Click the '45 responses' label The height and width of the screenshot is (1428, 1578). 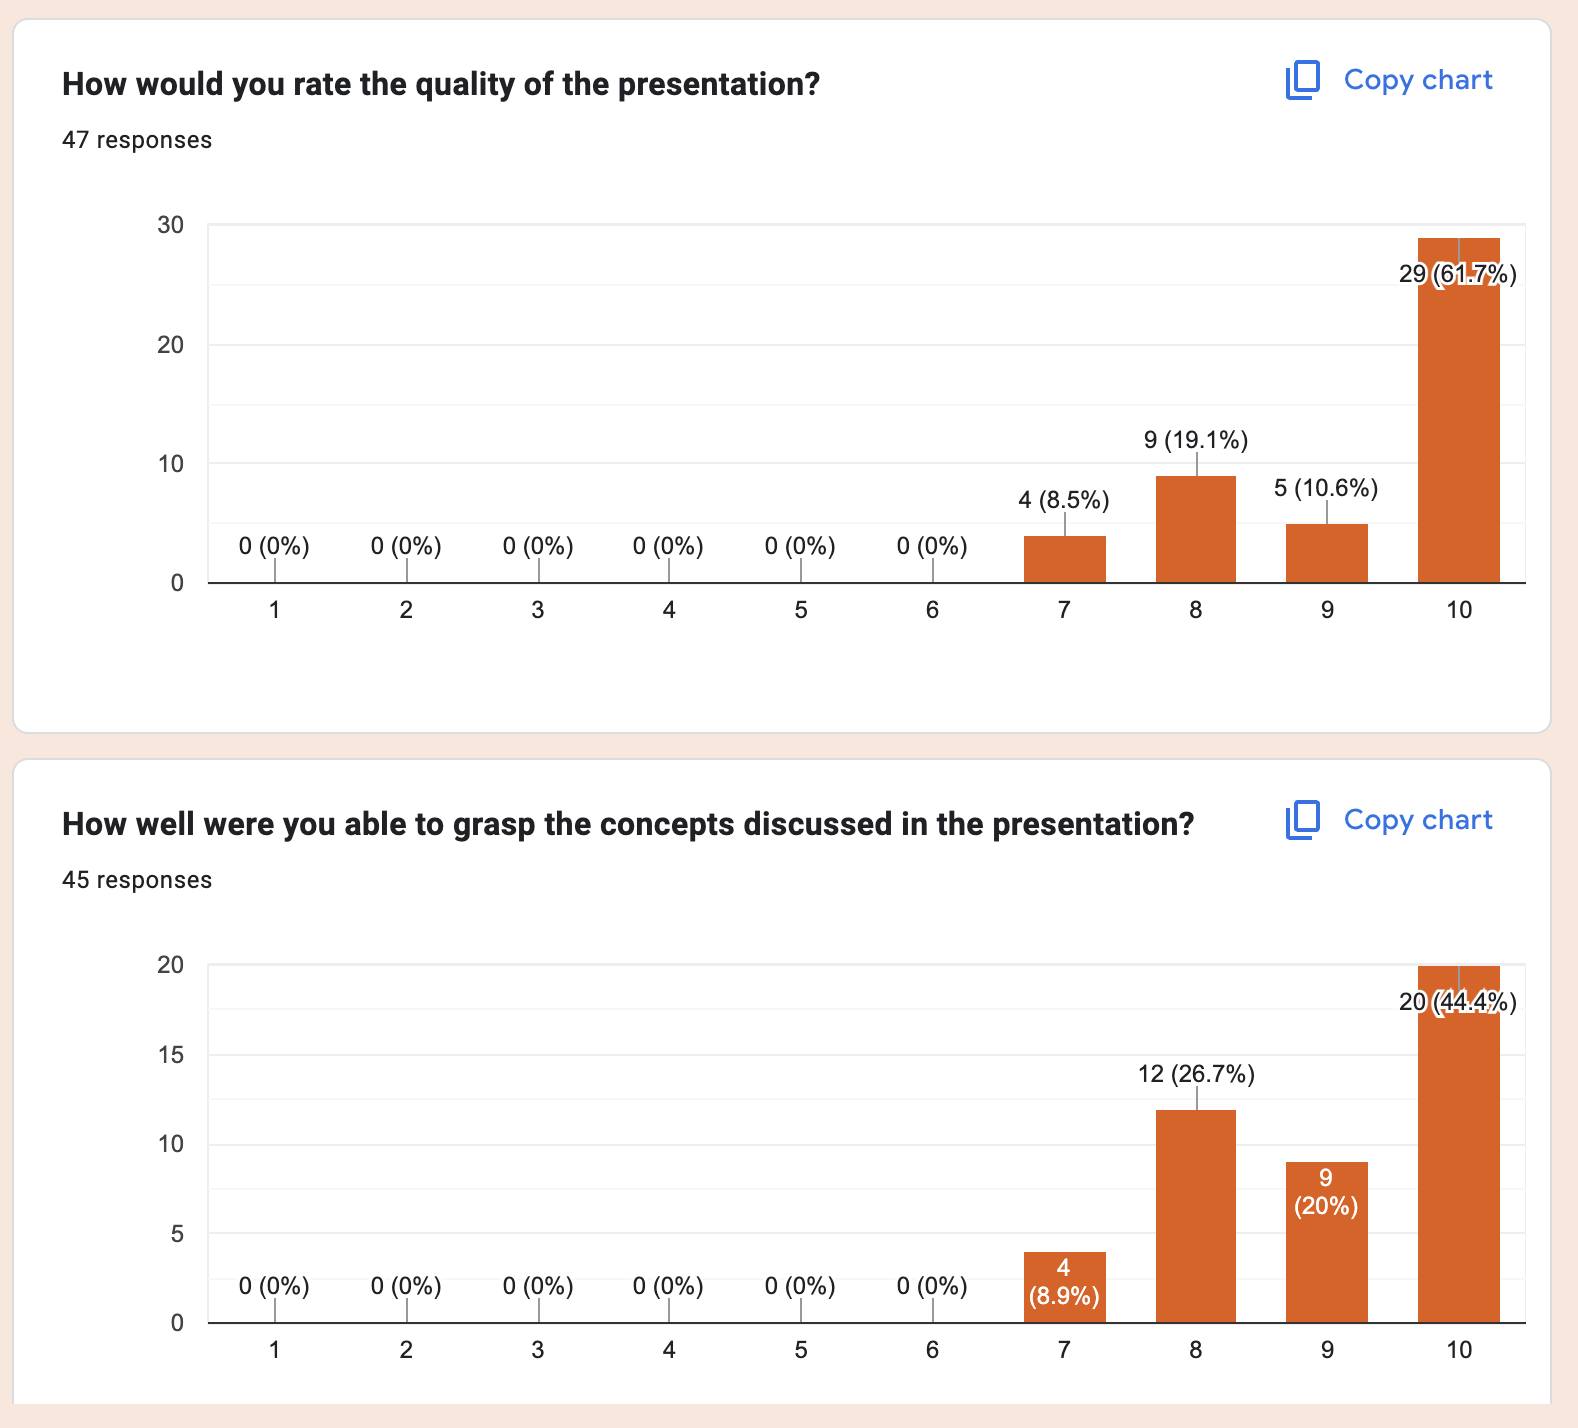pyautogui.click(x=137, y=880)
